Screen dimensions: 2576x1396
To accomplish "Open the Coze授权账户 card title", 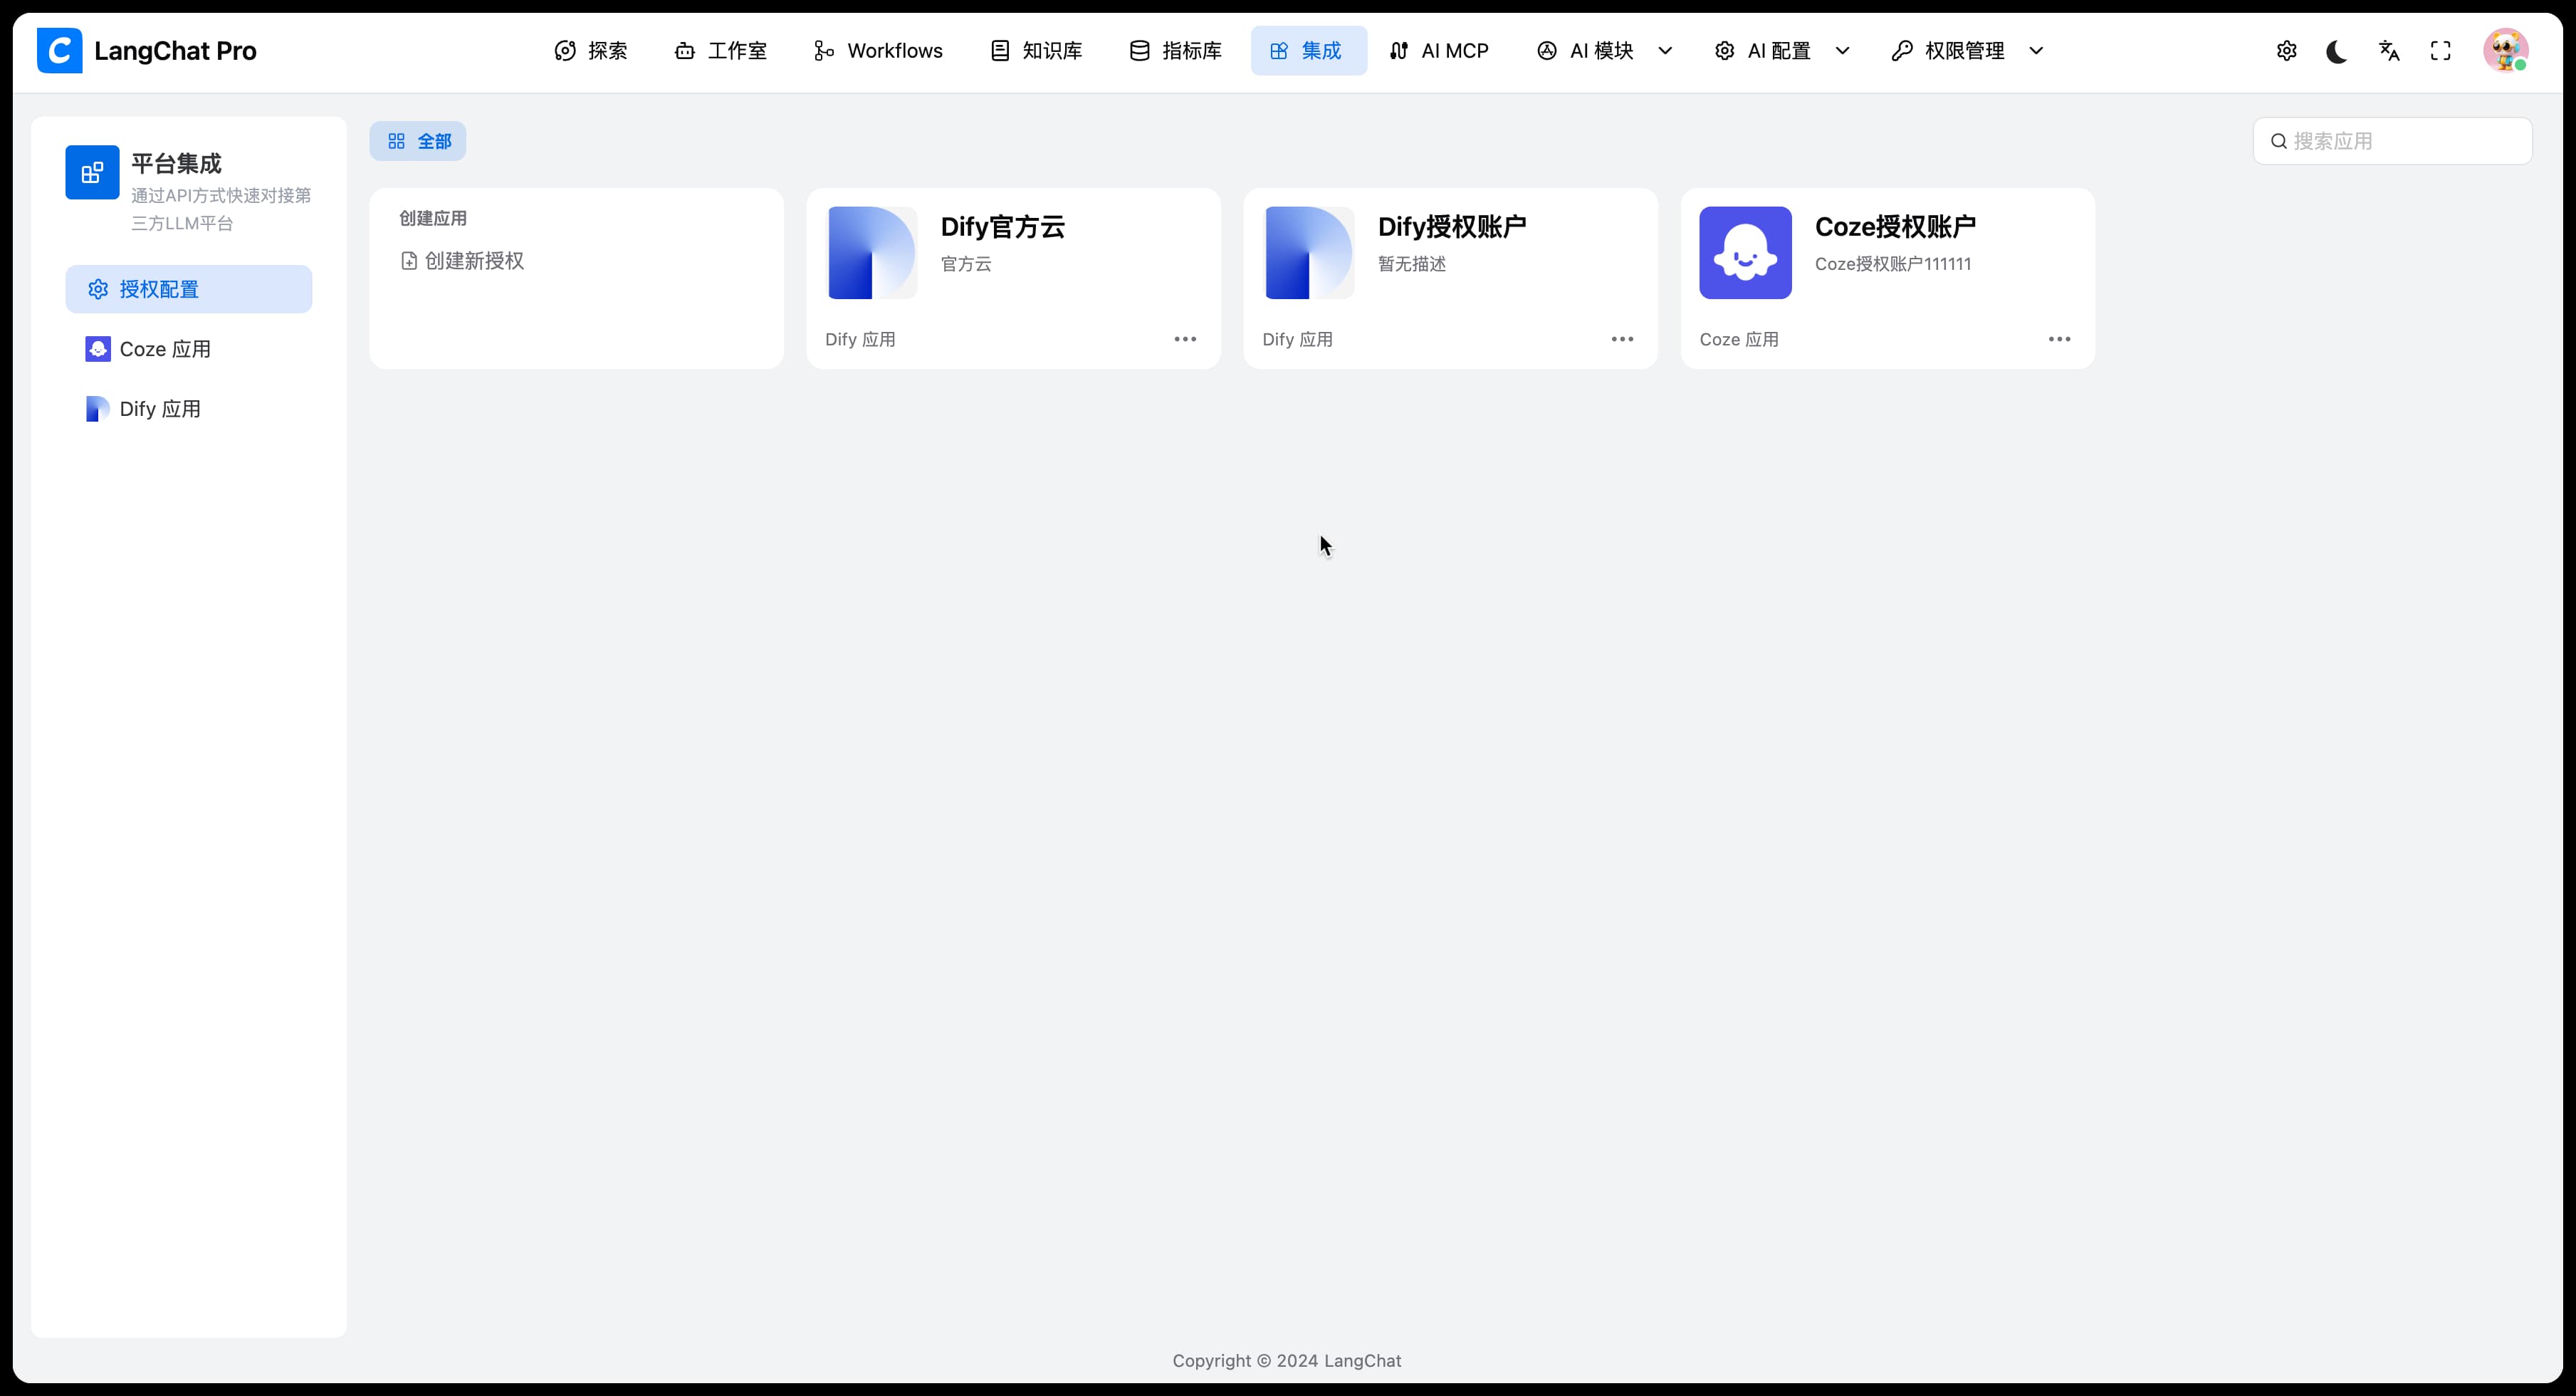I will click(1896, 227).
